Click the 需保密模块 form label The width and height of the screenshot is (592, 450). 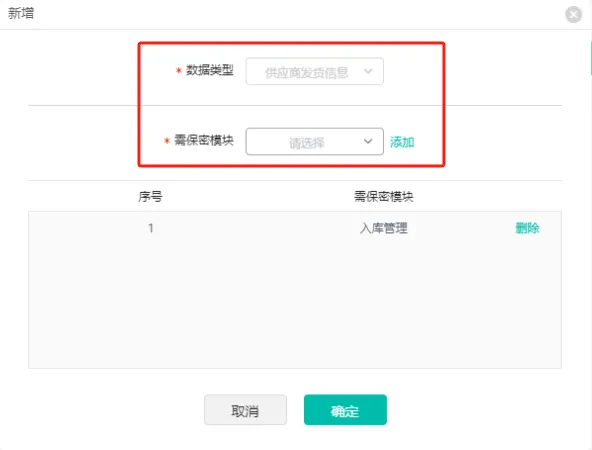204,140
